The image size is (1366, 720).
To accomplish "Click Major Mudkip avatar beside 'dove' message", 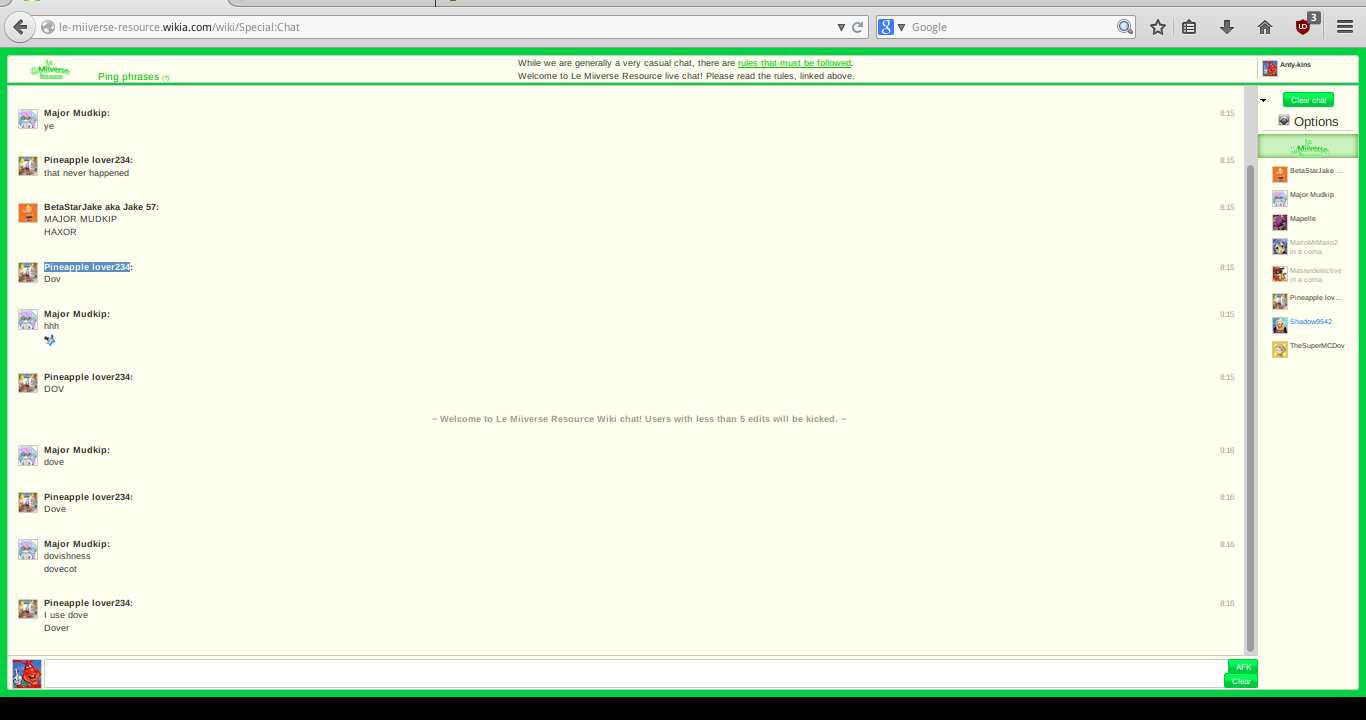I will (x=28, y=456).
